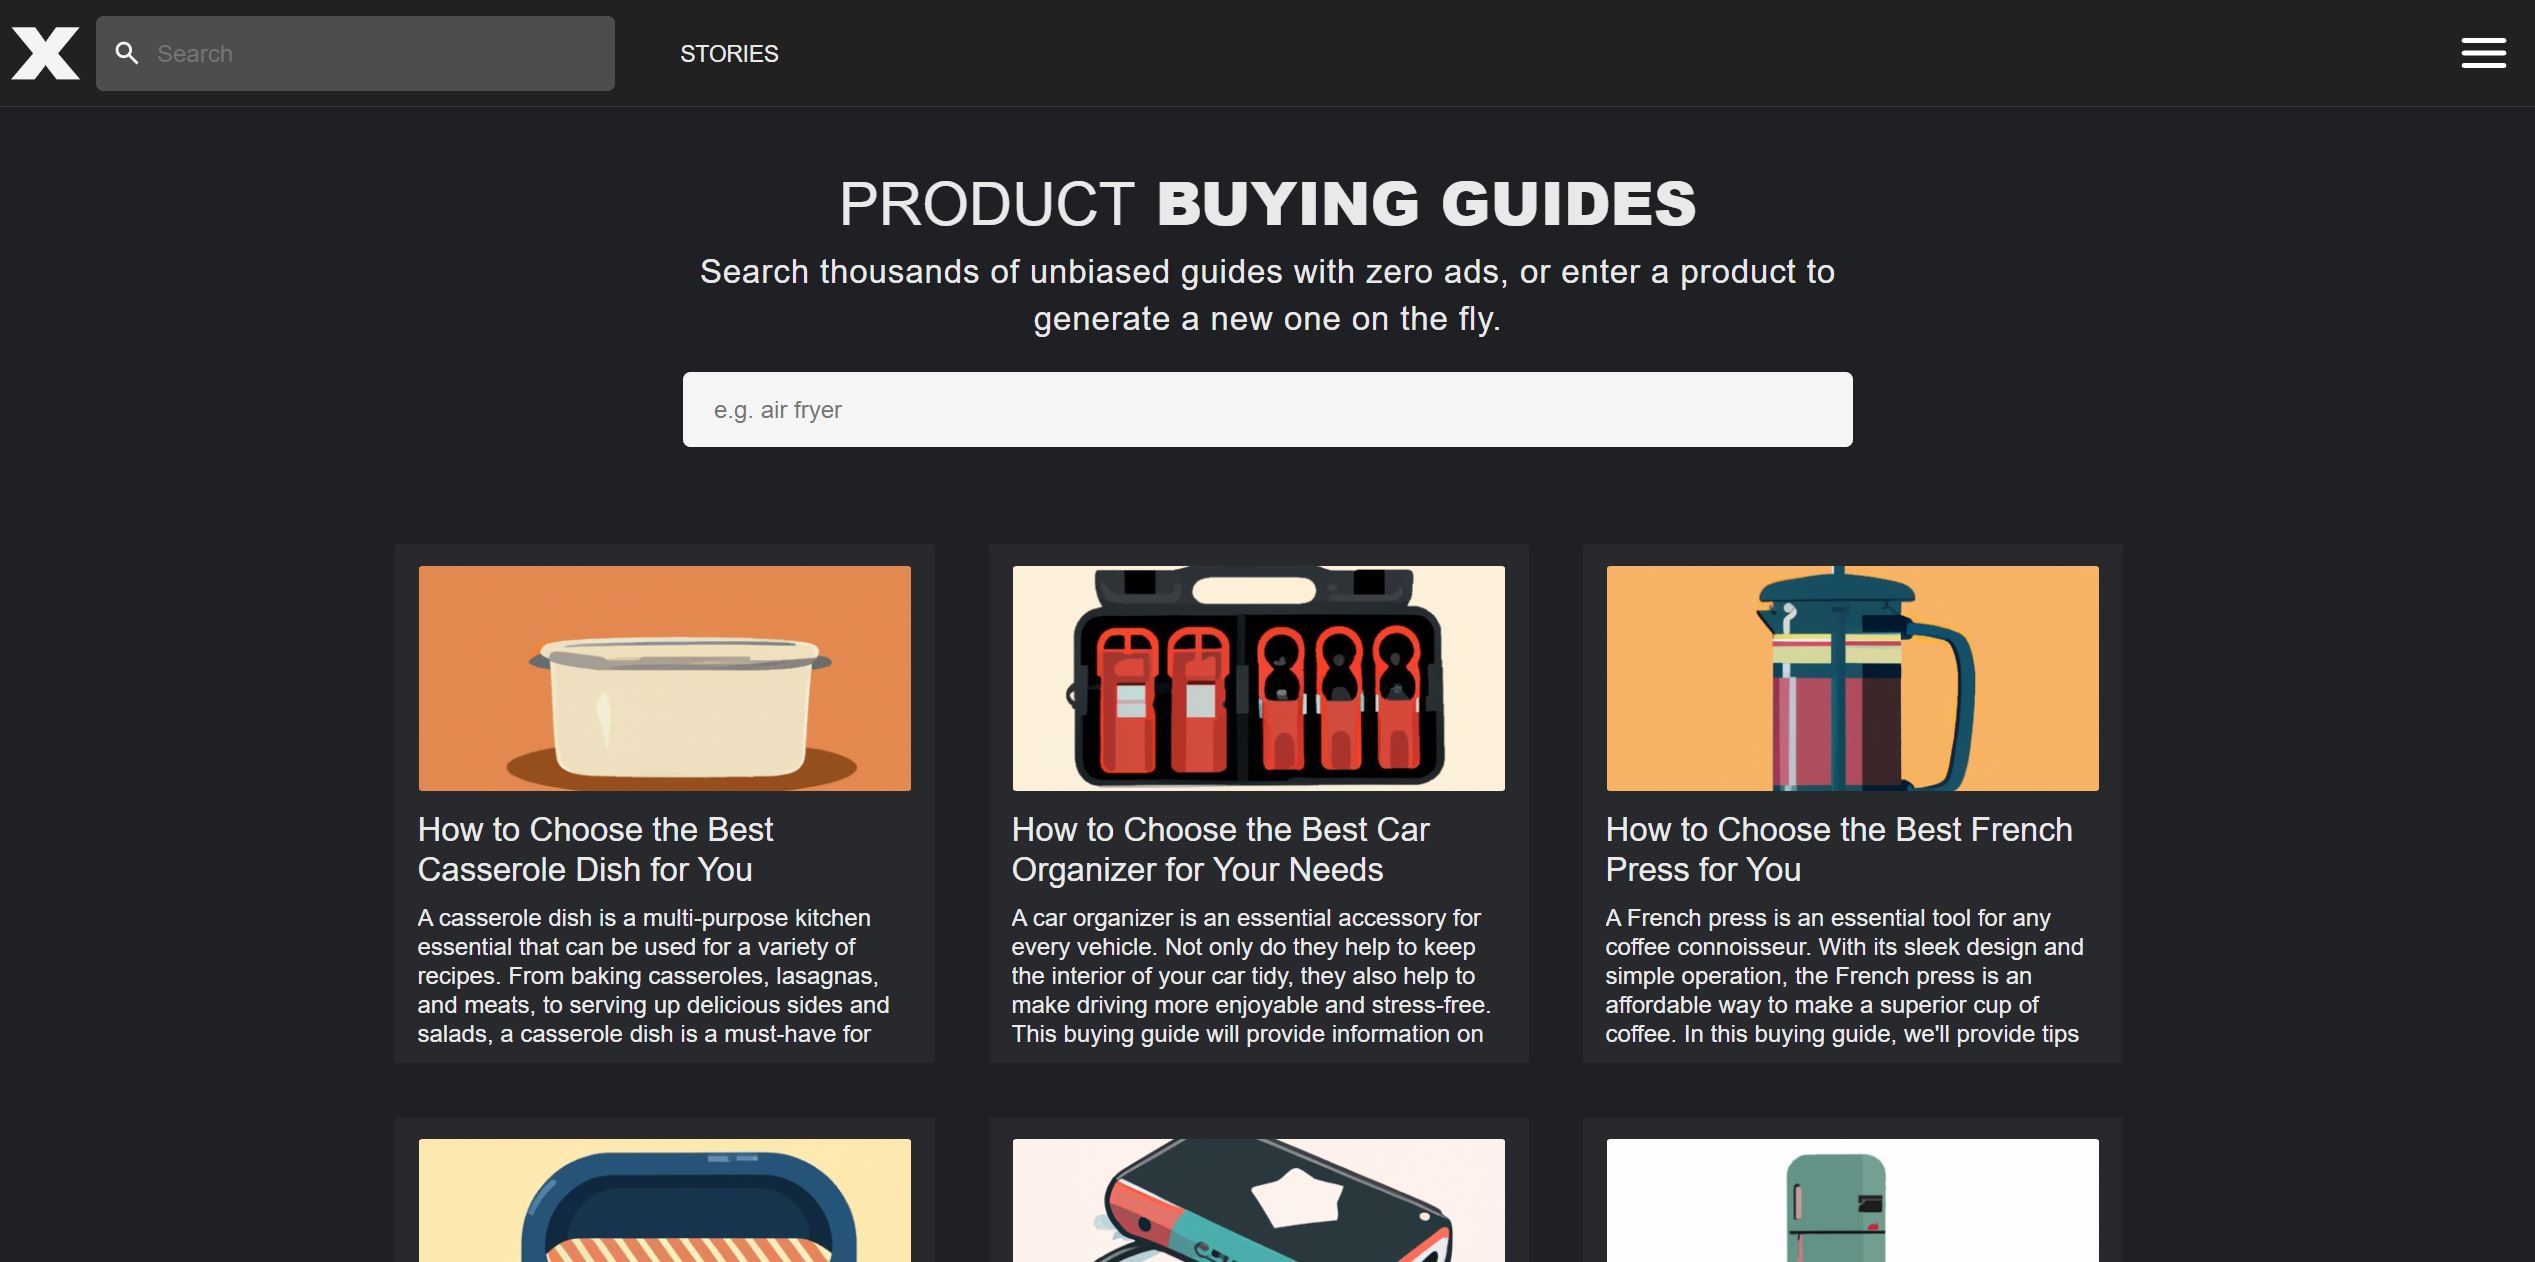Click the 'e.g. air fryer' product input
2535x1262 pixels.
tap(1266, 408)
